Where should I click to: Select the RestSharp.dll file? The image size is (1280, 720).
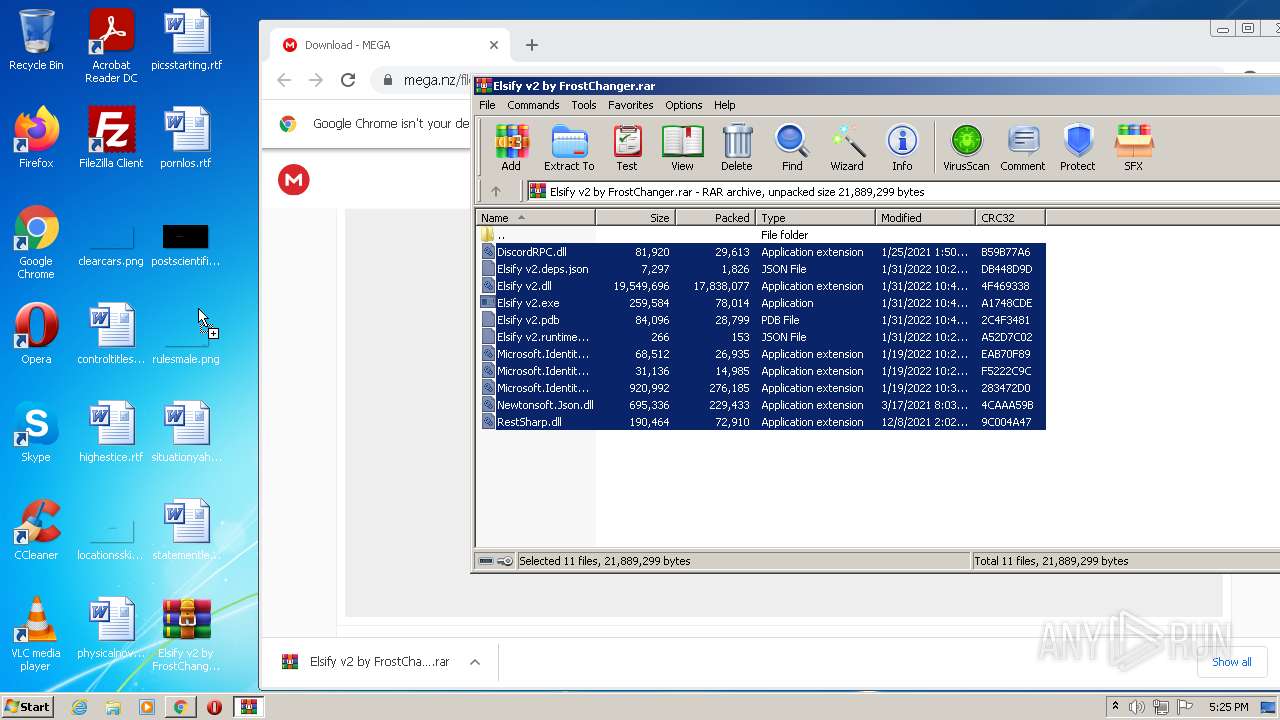tap(761, 422)
